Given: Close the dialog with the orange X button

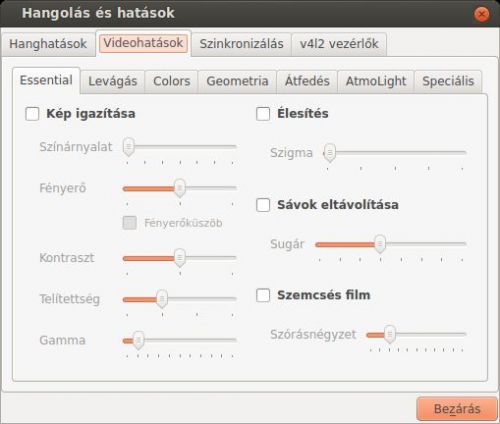Looking at the screenshot, I should tap(481, 14).
